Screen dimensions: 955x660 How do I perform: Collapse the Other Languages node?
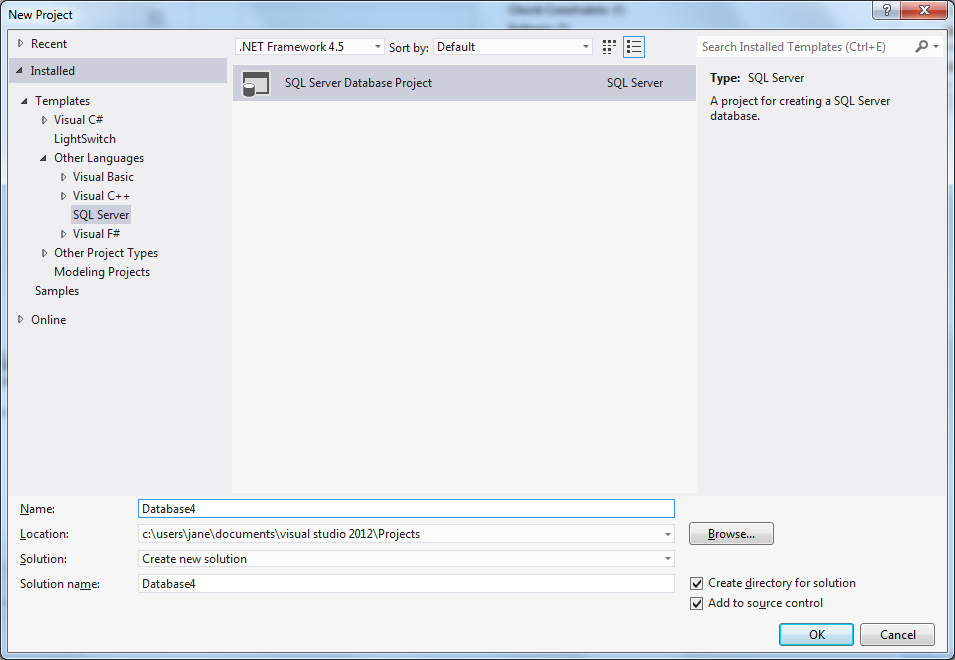pyautogui.click(x=44, y=158)
